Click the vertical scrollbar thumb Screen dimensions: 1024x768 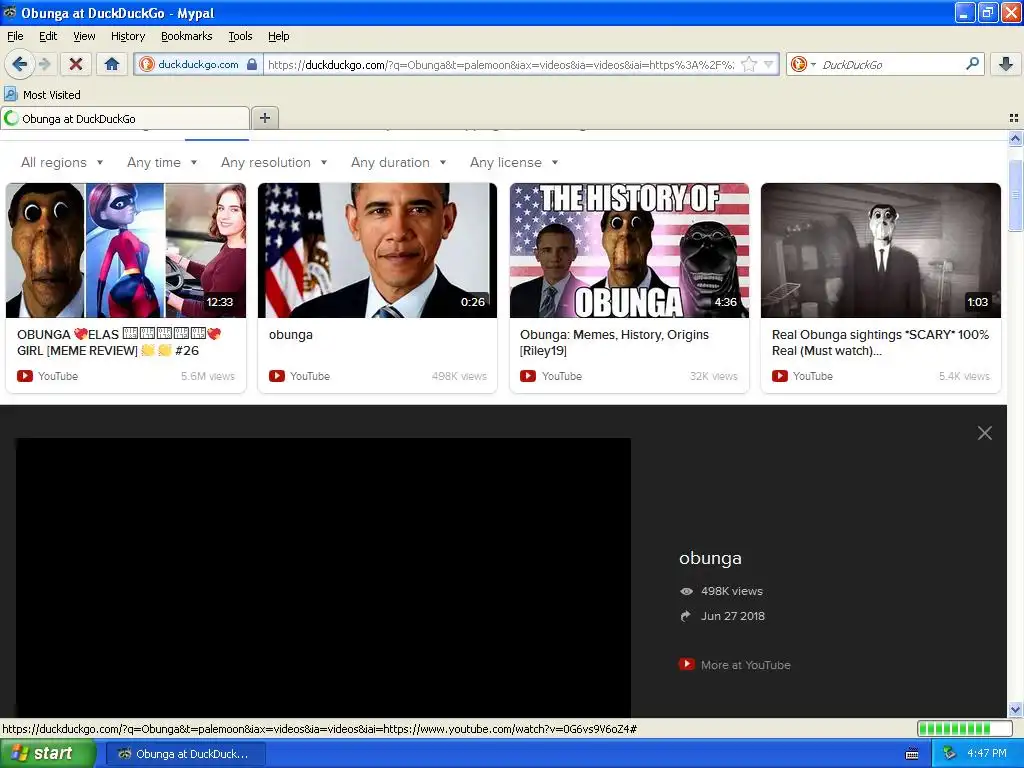(1016, 195)
